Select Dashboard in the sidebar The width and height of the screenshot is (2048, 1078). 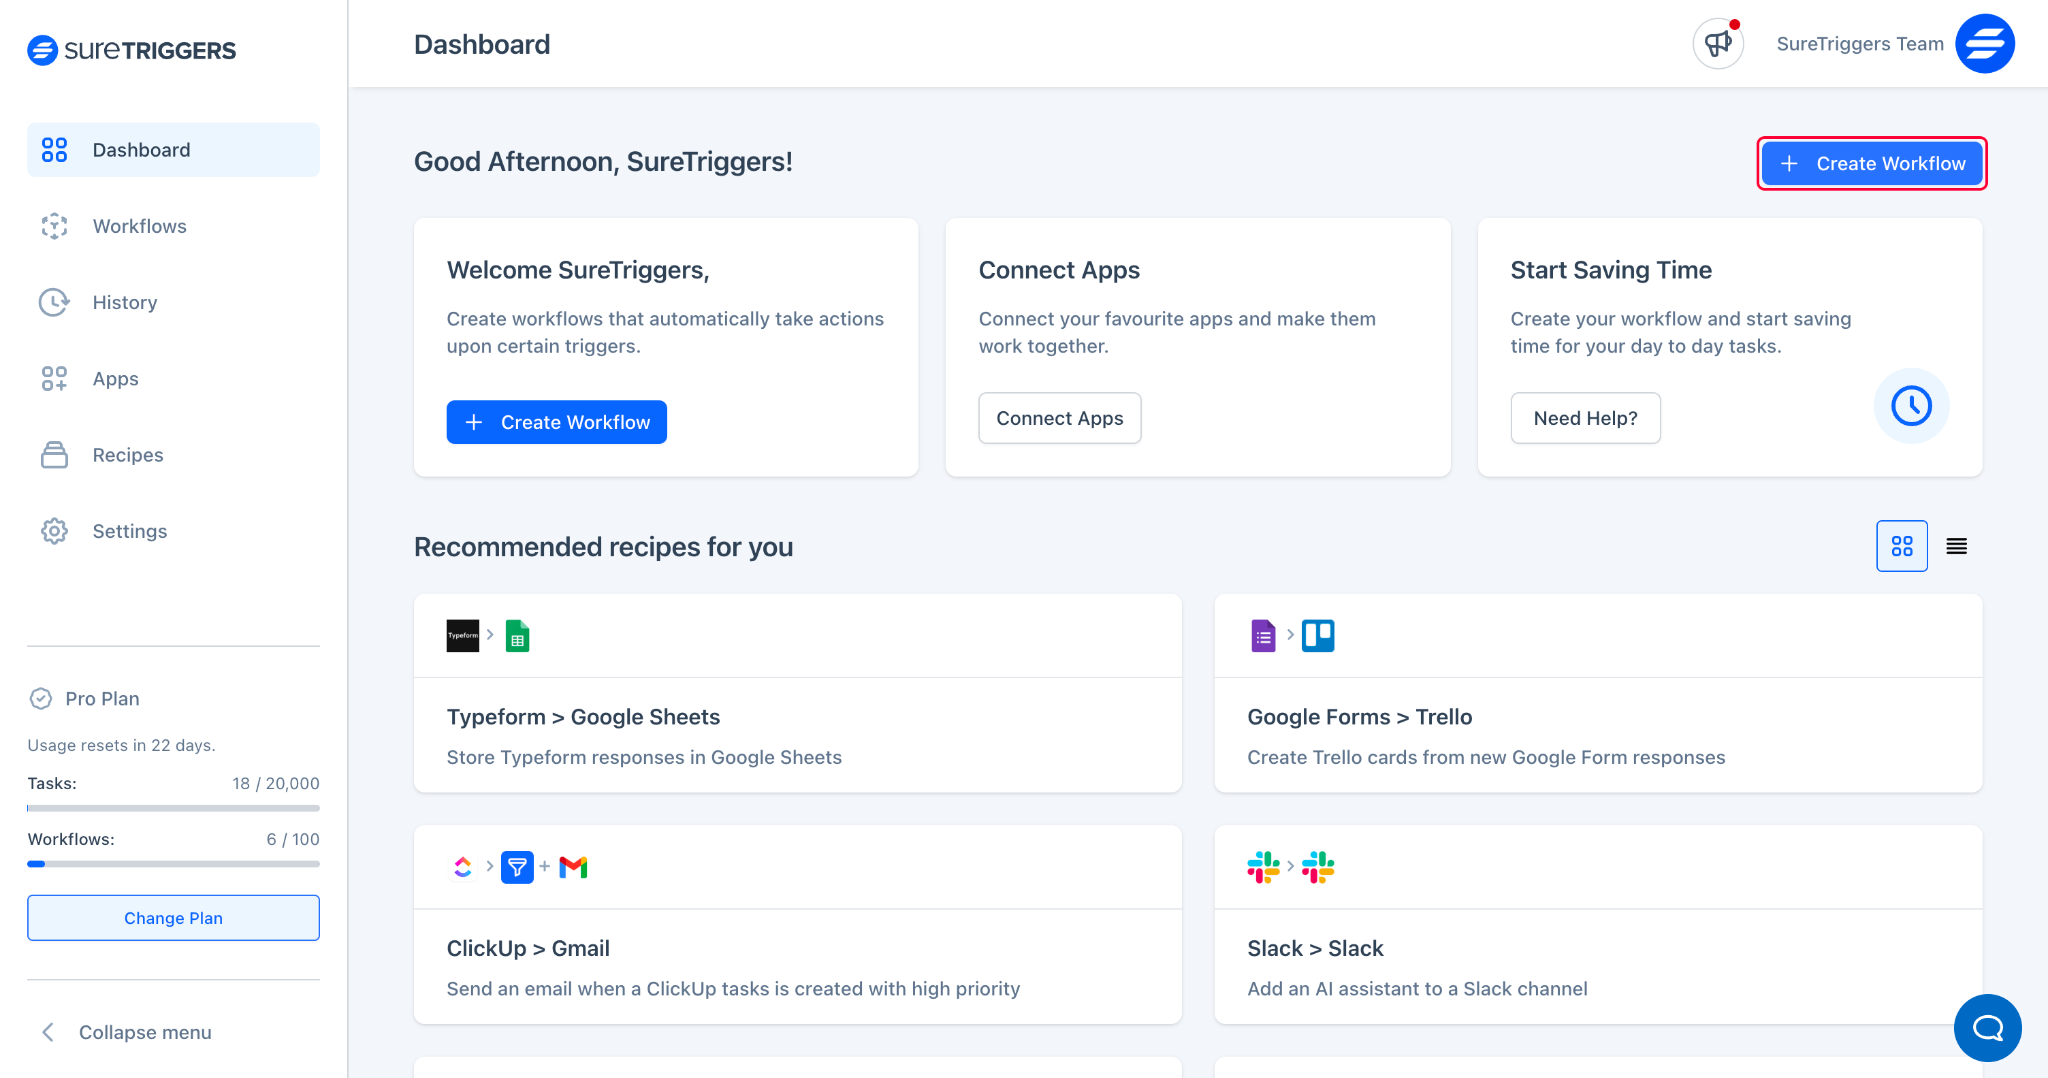141,149
